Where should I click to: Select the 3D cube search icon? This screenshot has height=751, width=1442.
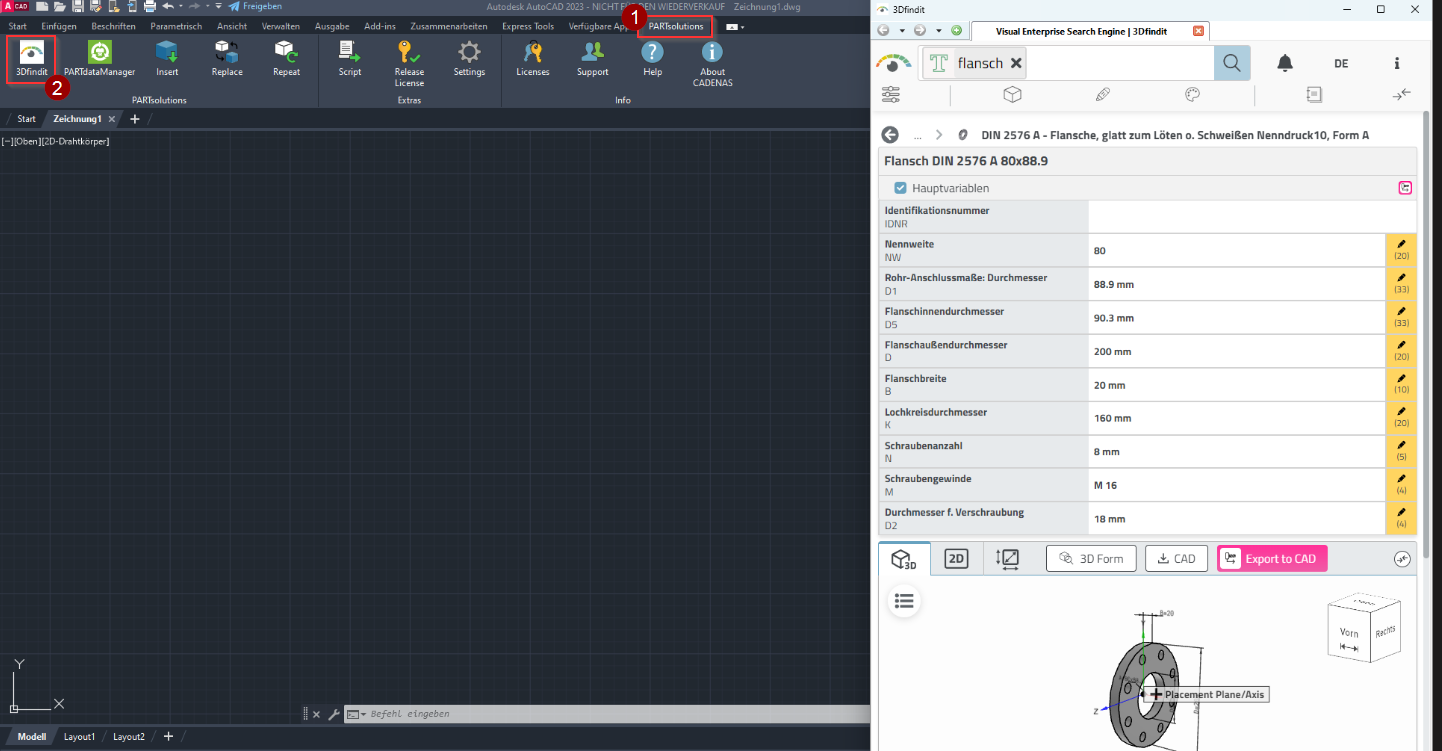(1012, 95)
